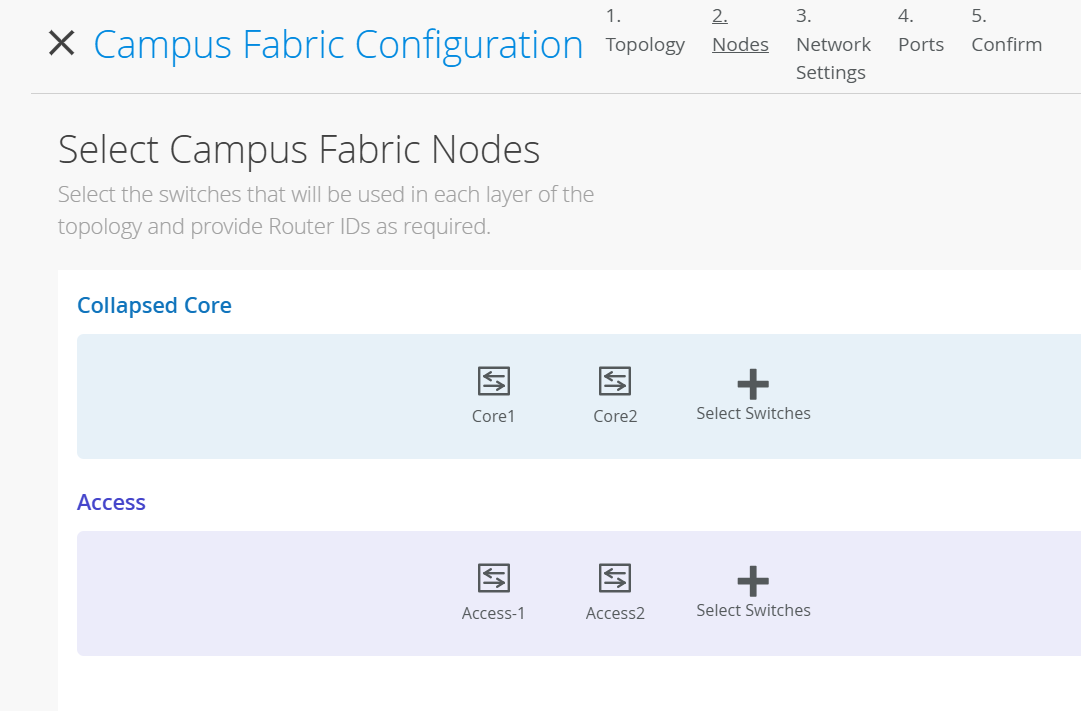Click the Access2 name label
Viewport: 1081px width, 711px height.
[x=615, y=613]
